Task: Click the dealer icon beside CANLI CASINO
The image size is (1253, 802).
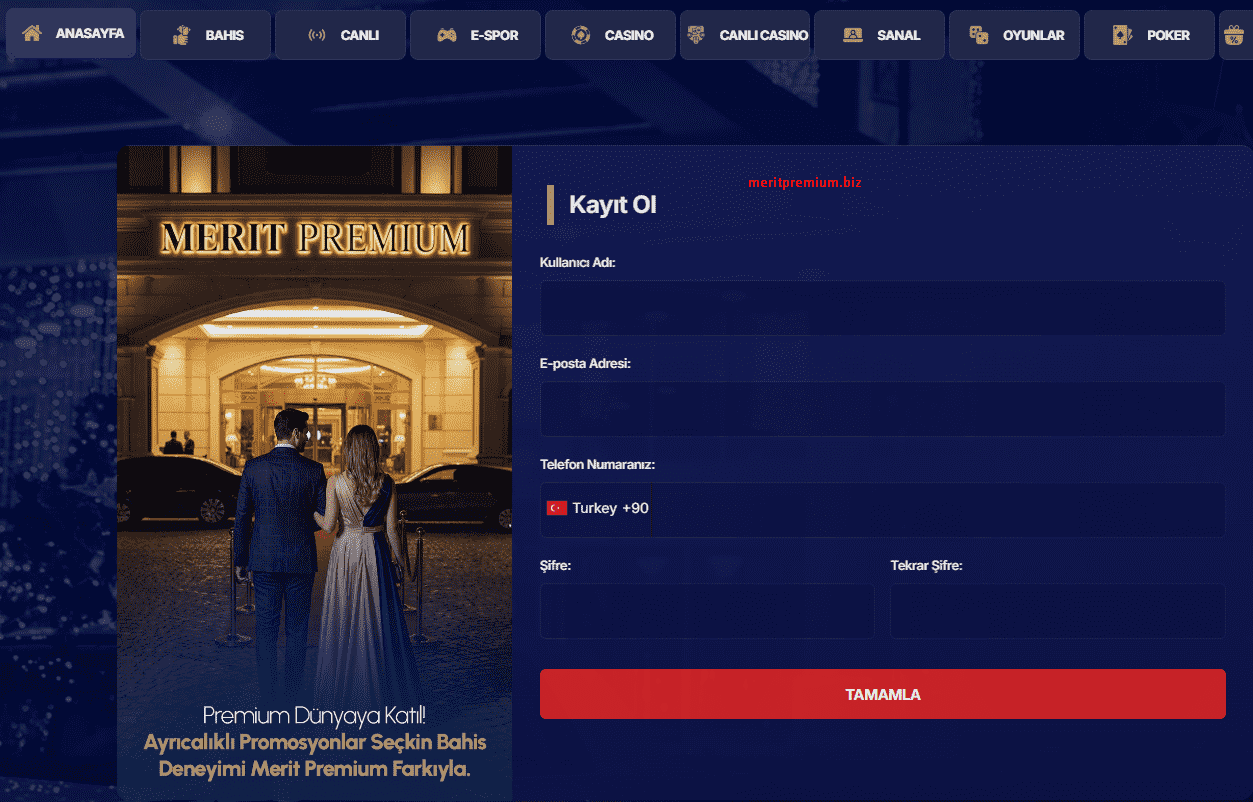Action: [x=697, y=35]
